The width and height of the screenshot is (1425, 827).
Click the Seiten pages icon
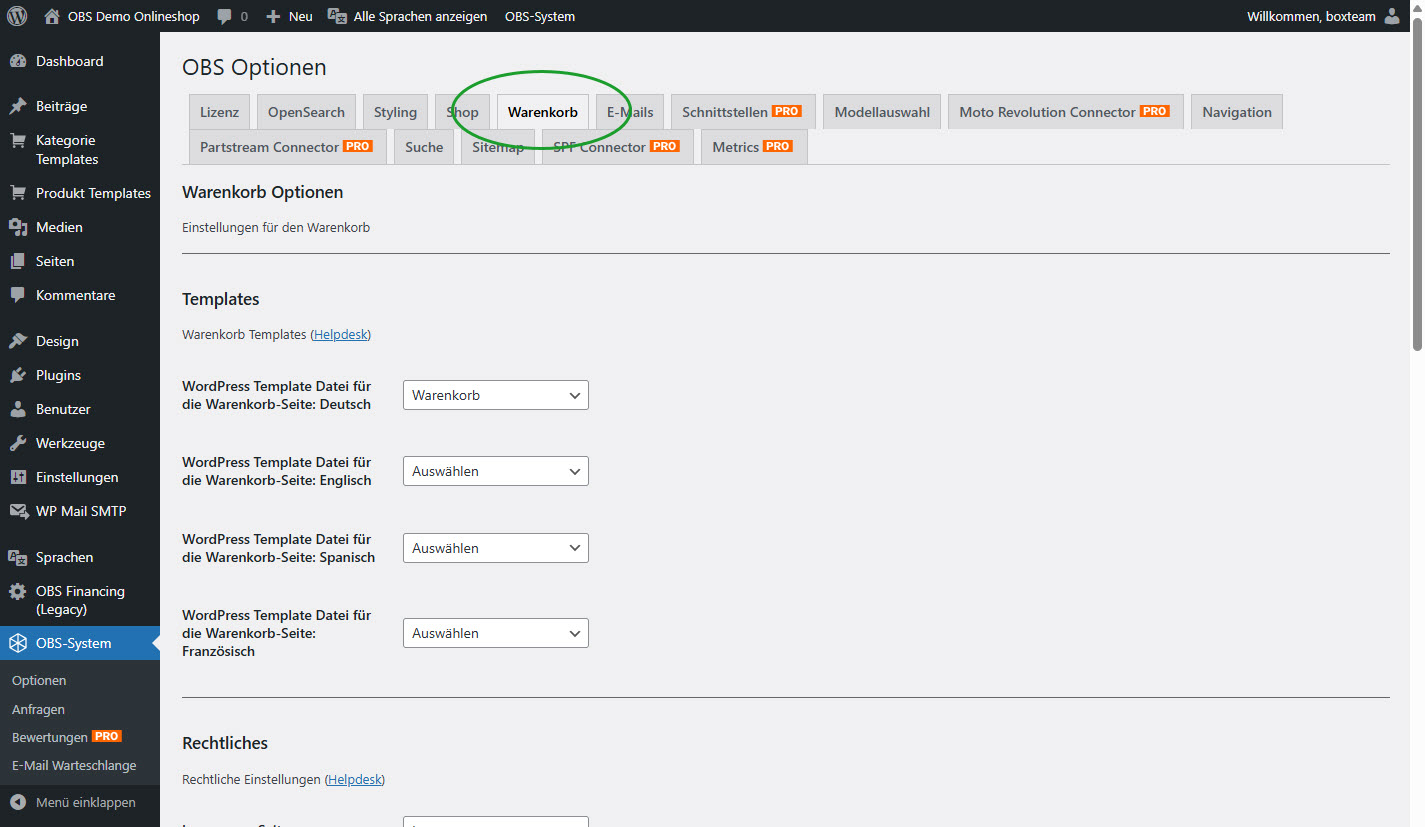pyautogui.click(x=18, y=261)
